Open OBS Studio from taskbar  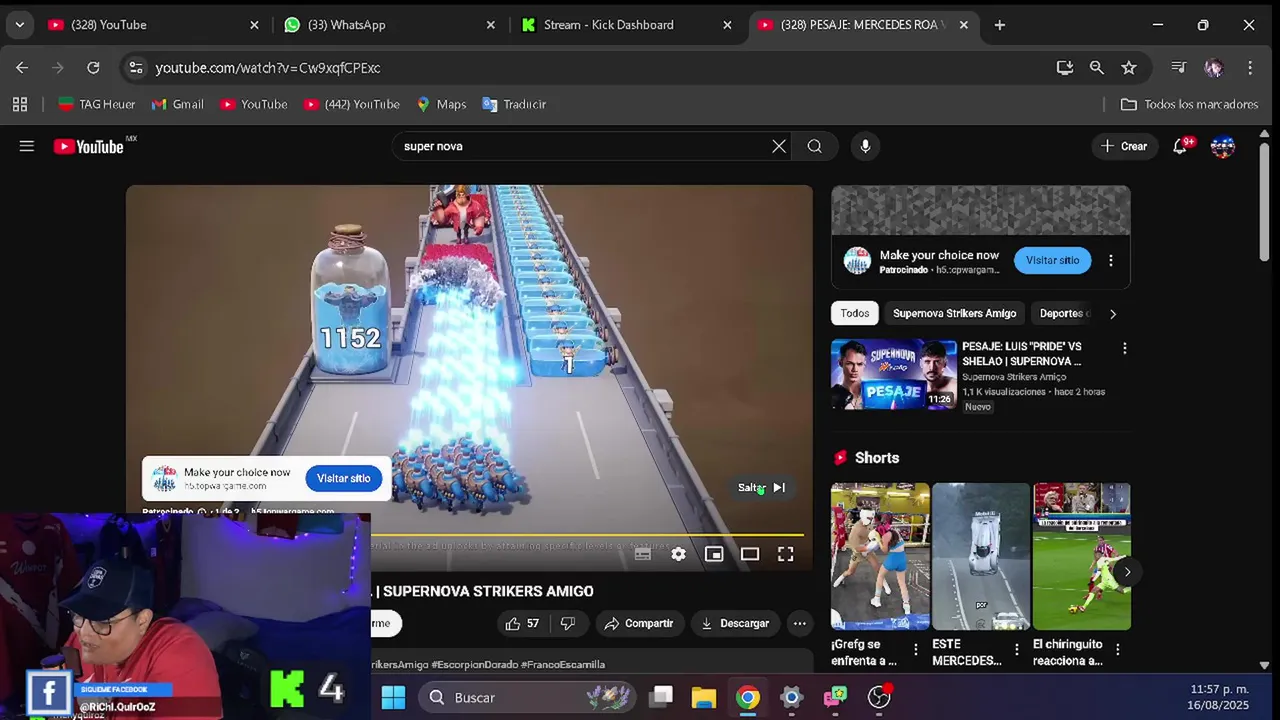(879, 697)
